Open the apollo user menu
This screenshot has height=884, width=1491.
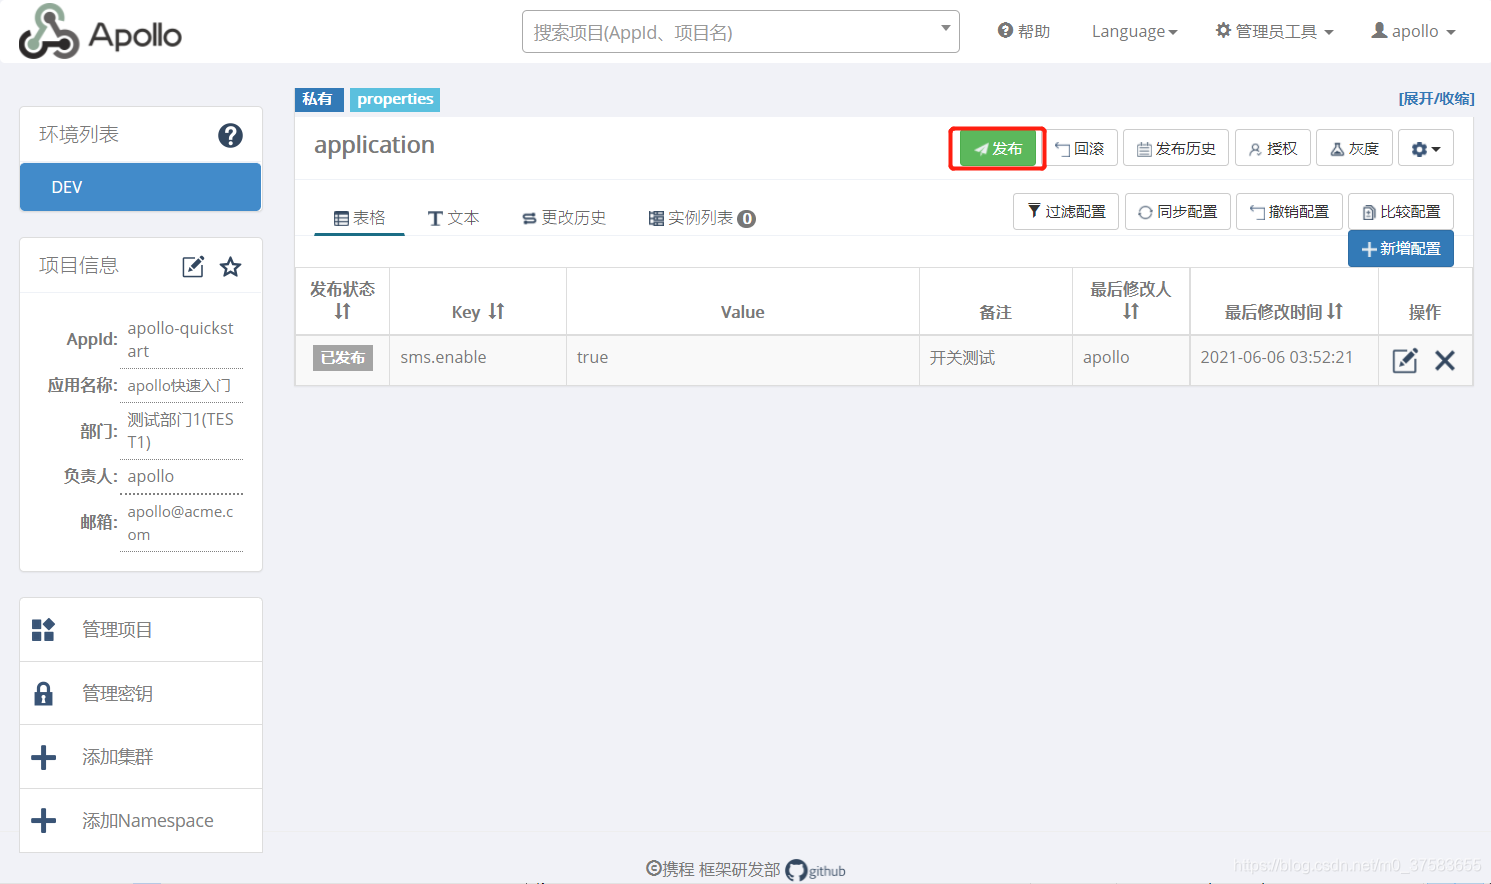click(1413, 32)
